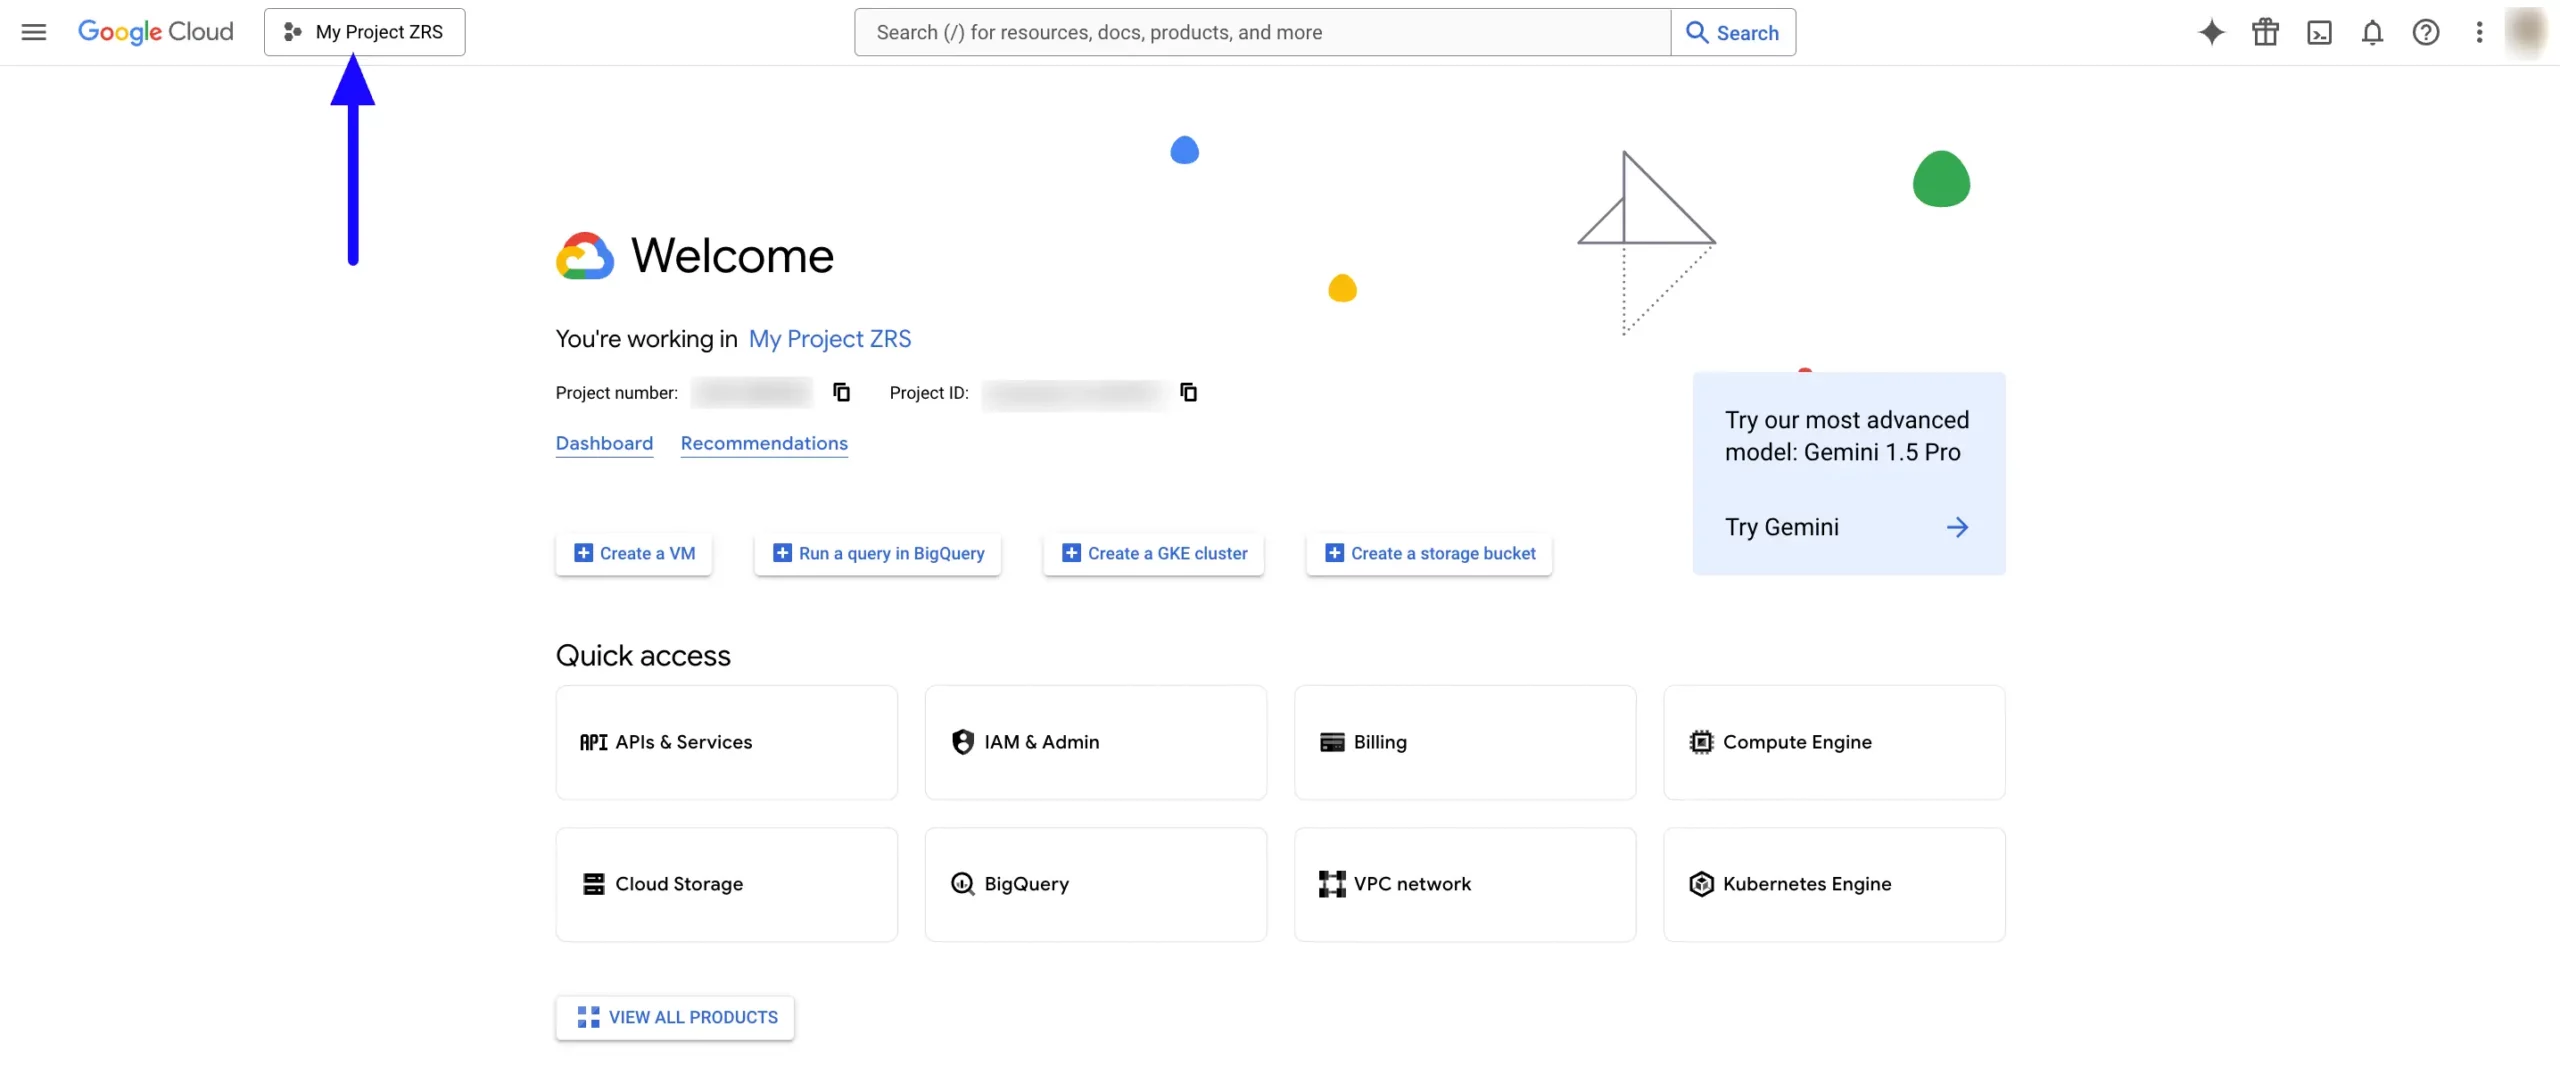Click Create a storage bucket
Image resolution: width=2560 pixels, height=1067 pixels.
[1429, 553]
